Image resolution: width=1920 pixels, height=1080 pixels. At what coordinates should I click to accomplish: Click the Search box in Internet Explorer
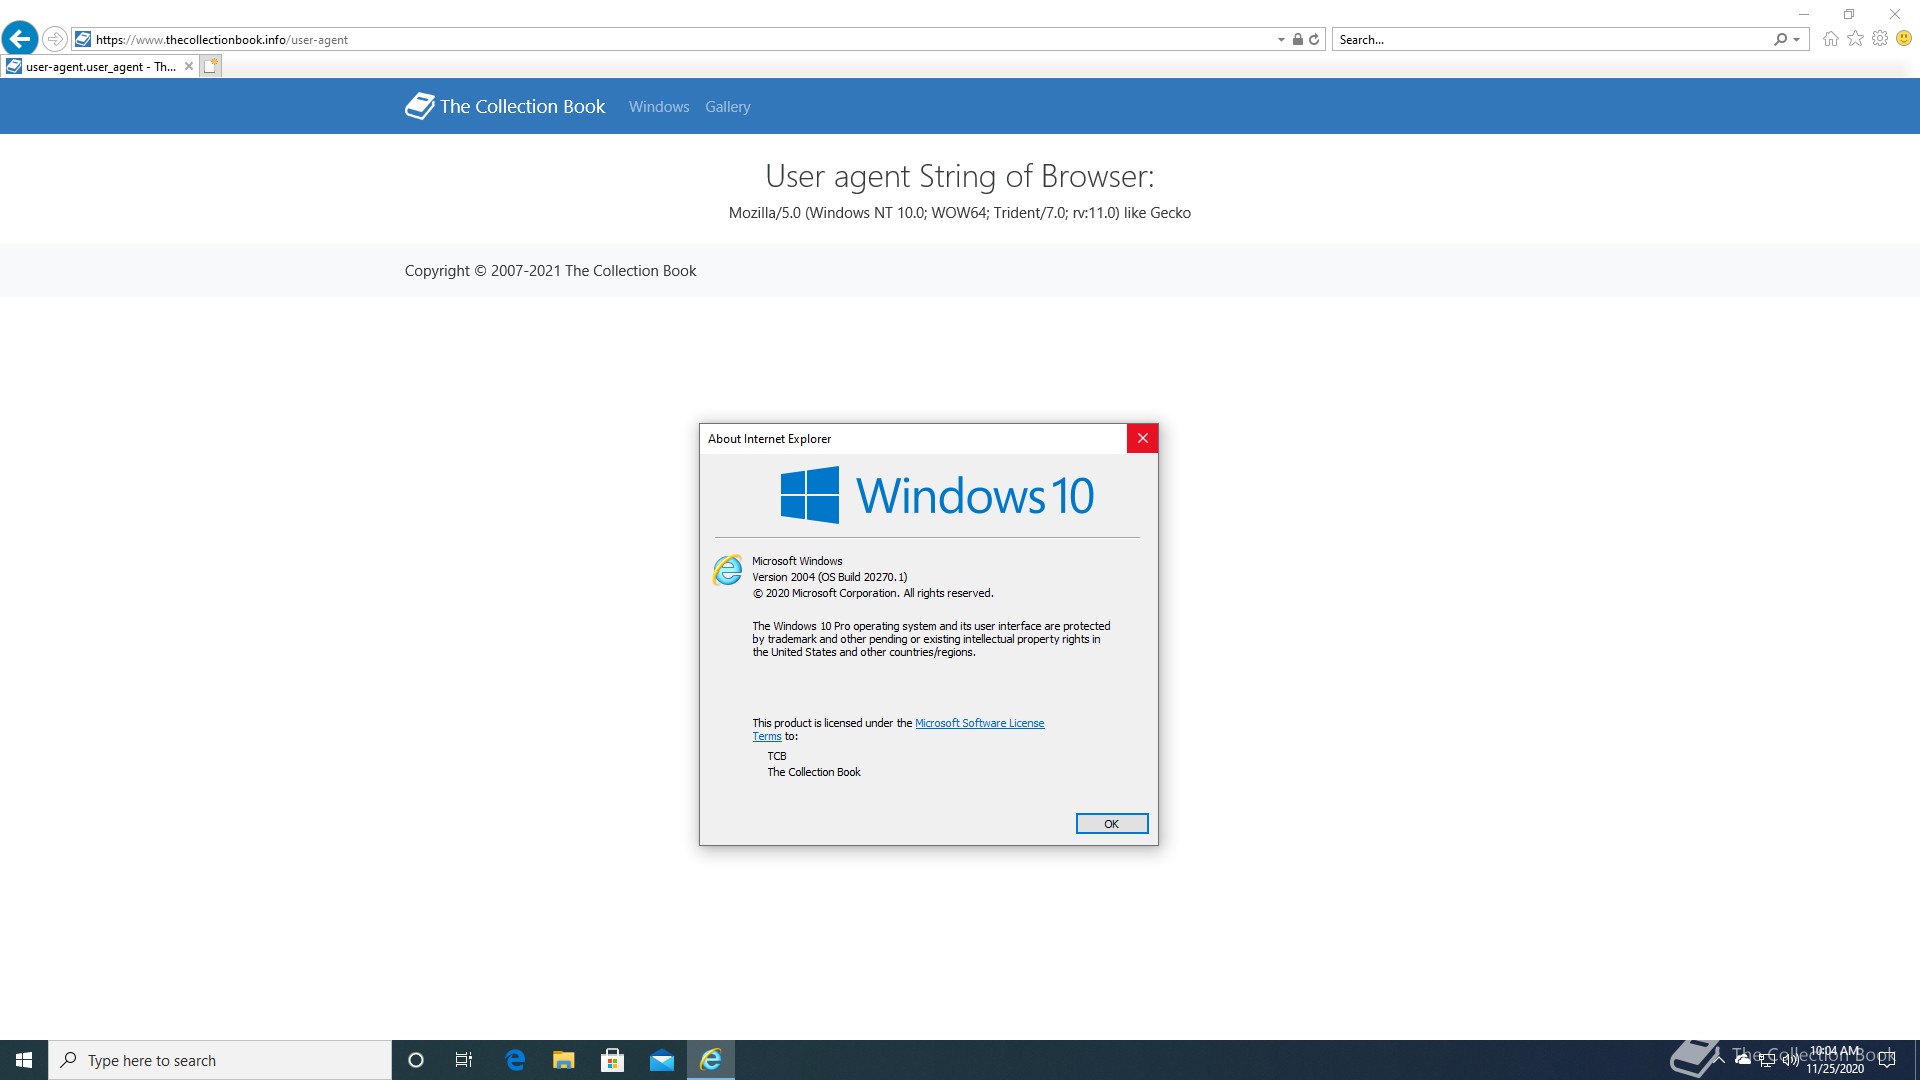click(x=1550, y=40)
